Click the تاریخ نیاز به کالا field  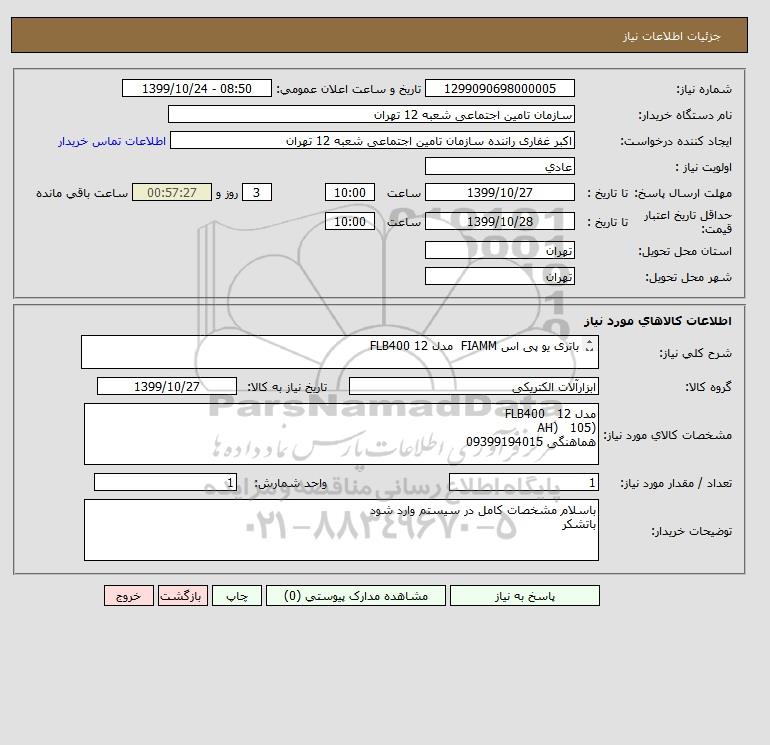point(167,386)
